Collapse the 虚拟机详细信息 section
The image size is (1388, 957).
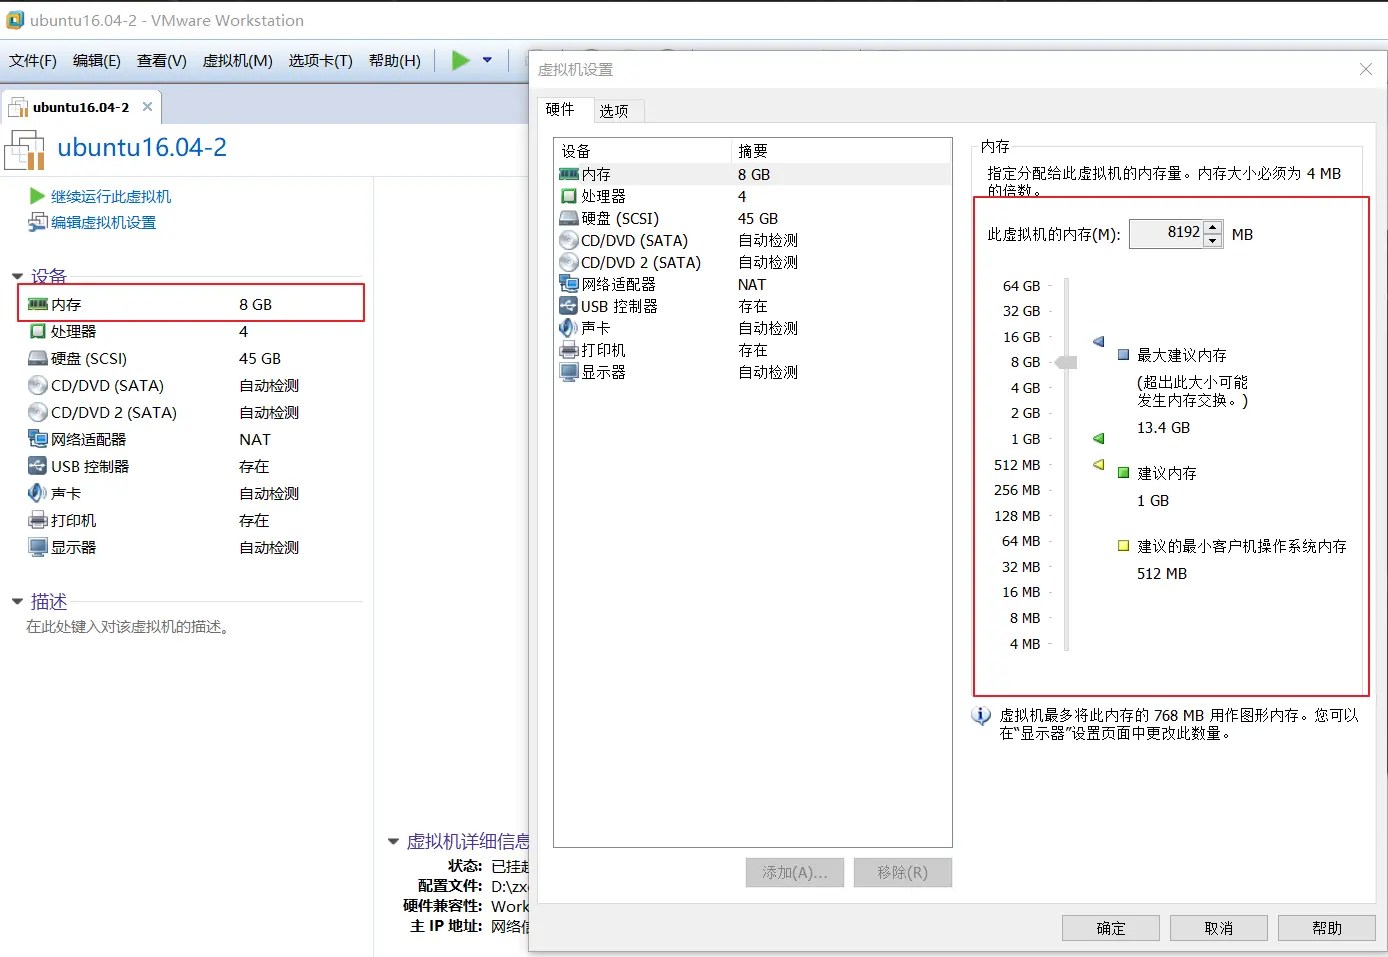coord(392,841)
